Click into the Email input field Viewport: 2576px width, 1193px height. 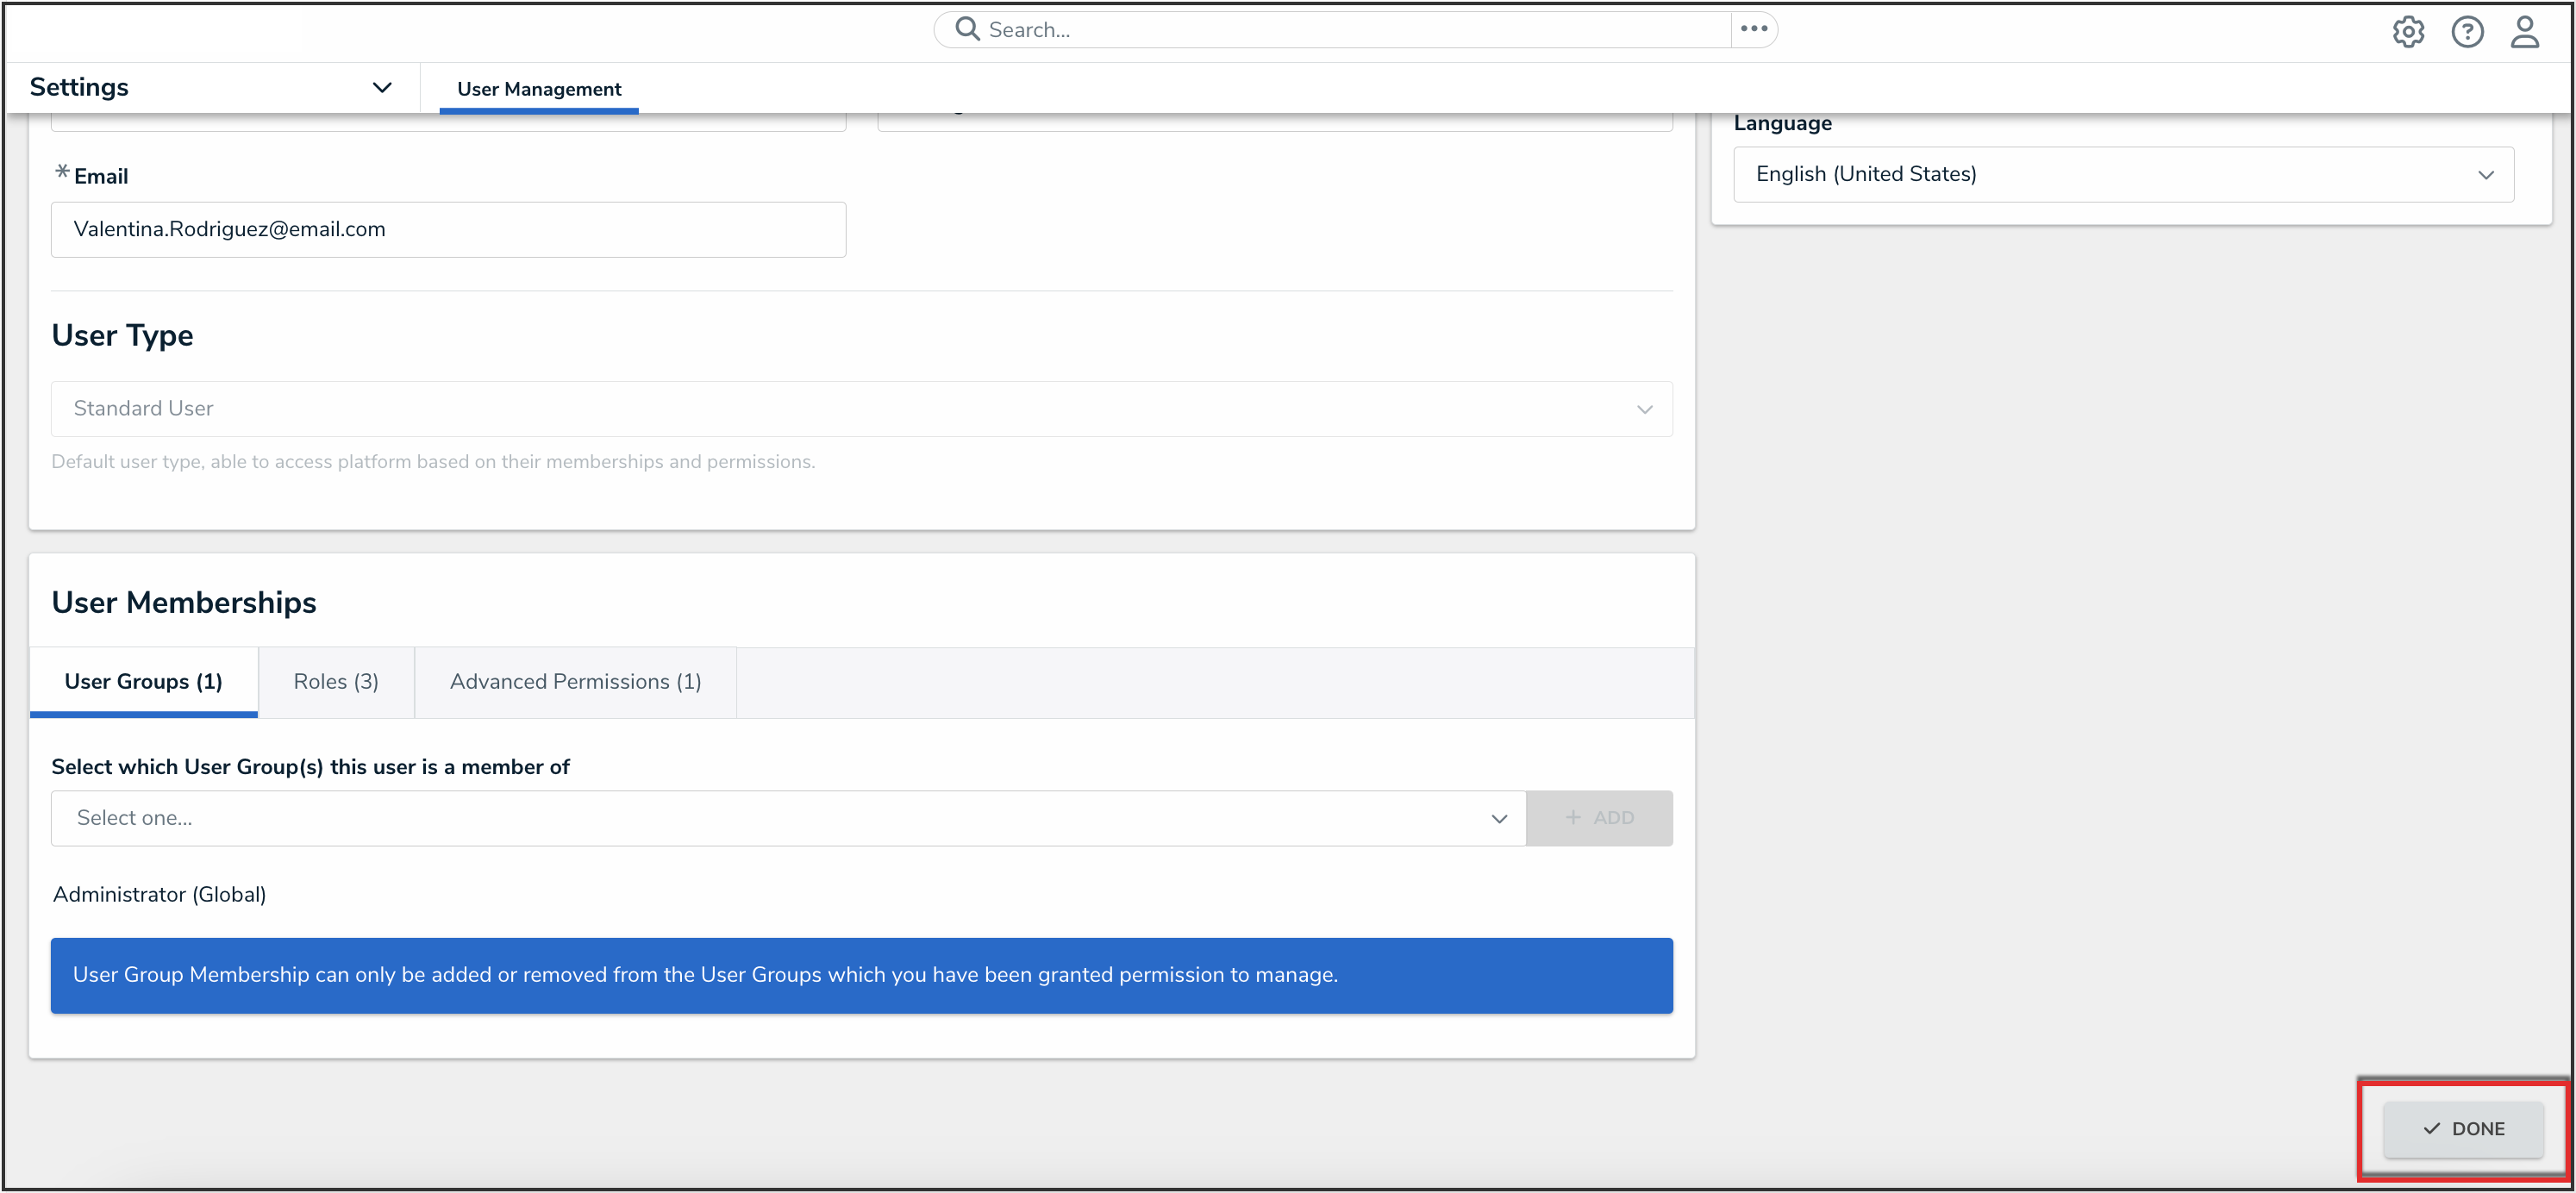(x=448, y=229)
